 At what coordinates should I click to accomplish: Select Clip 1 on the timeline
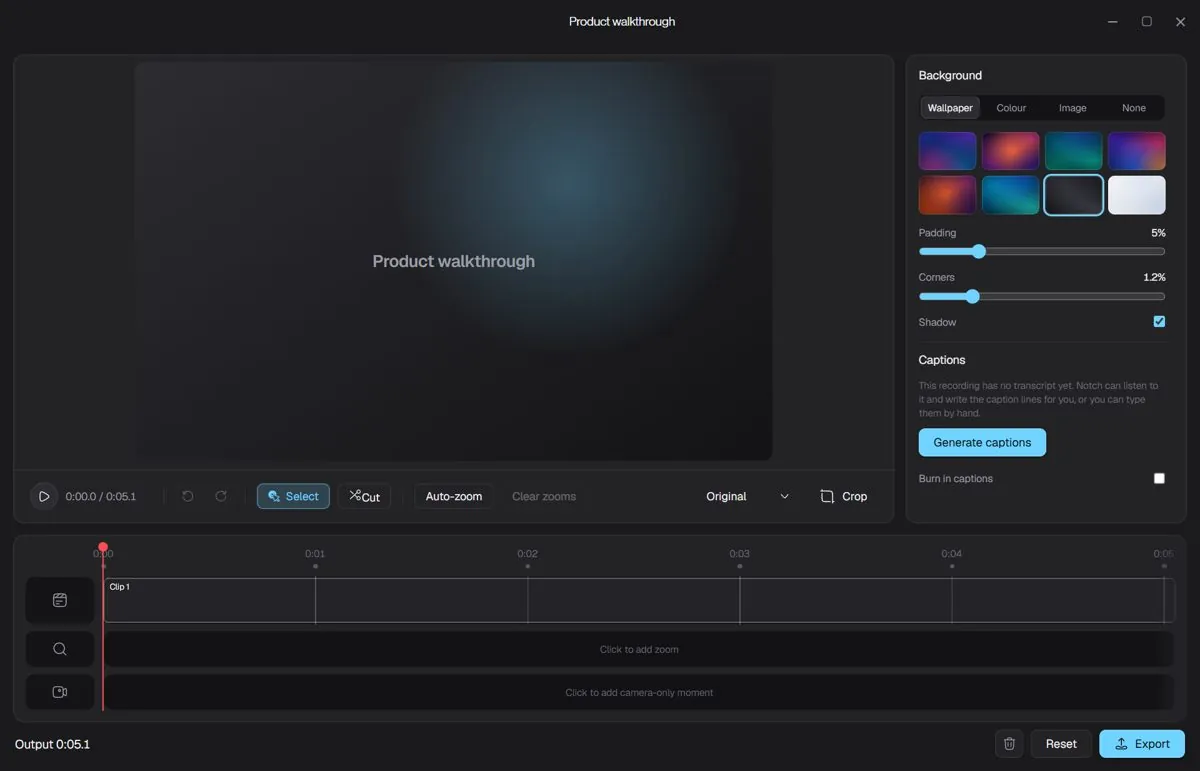coord(638,600)
